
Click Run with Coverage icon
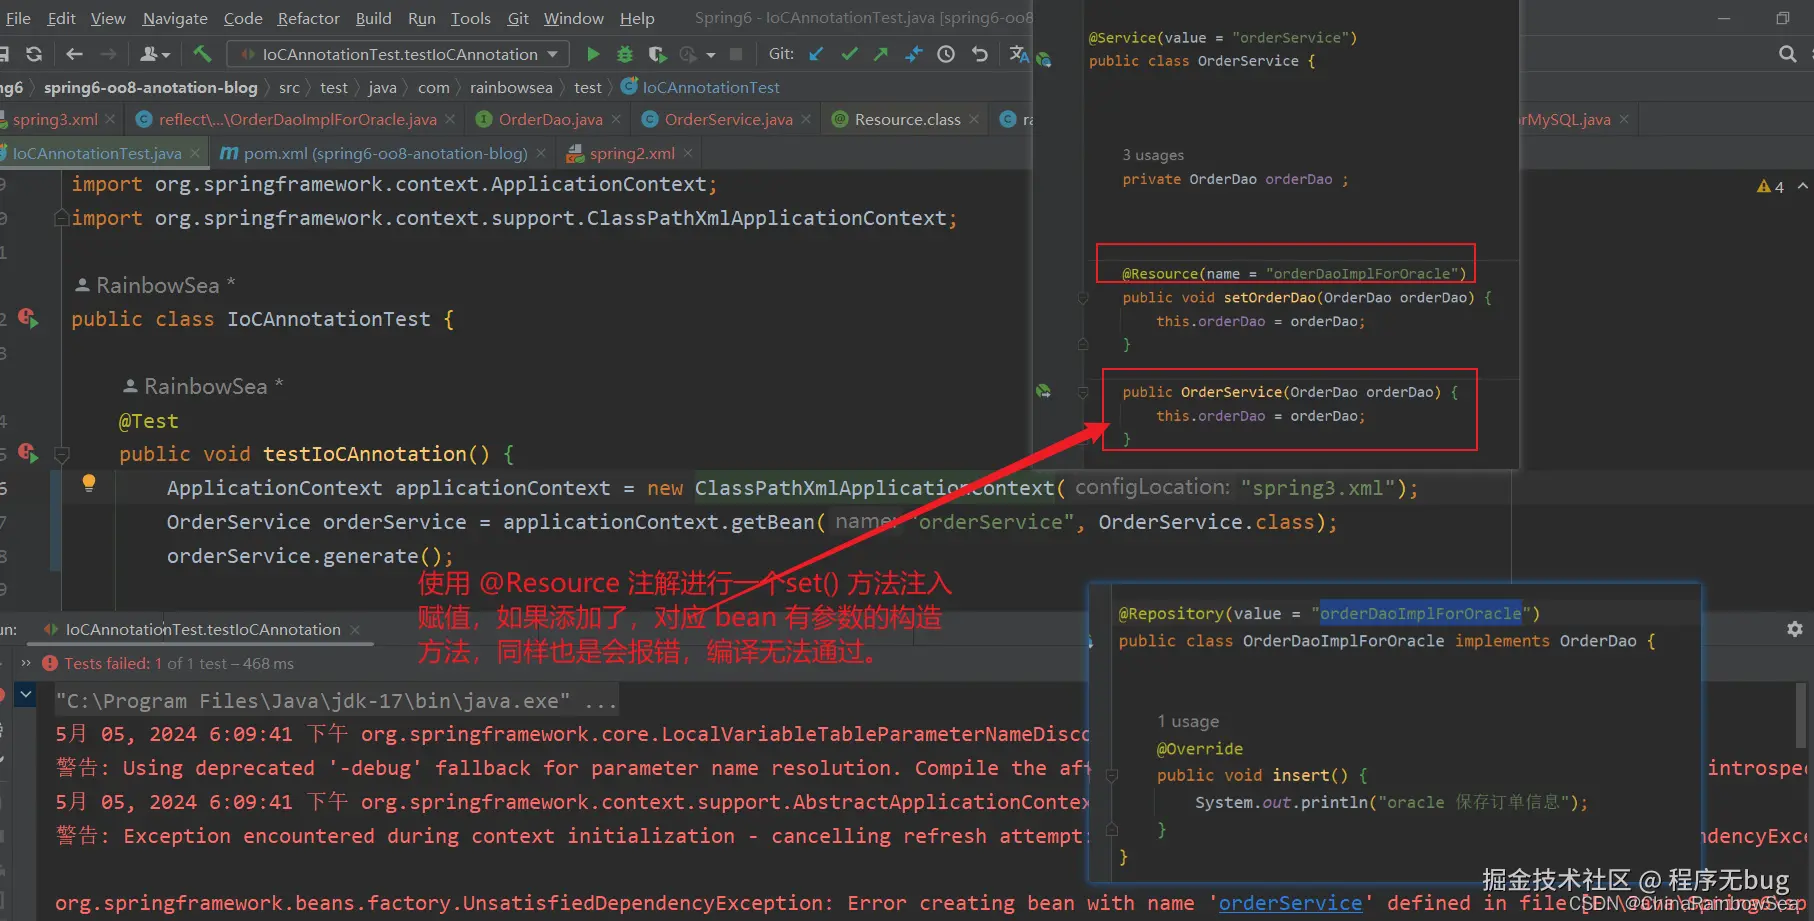[x=656, y=54]
